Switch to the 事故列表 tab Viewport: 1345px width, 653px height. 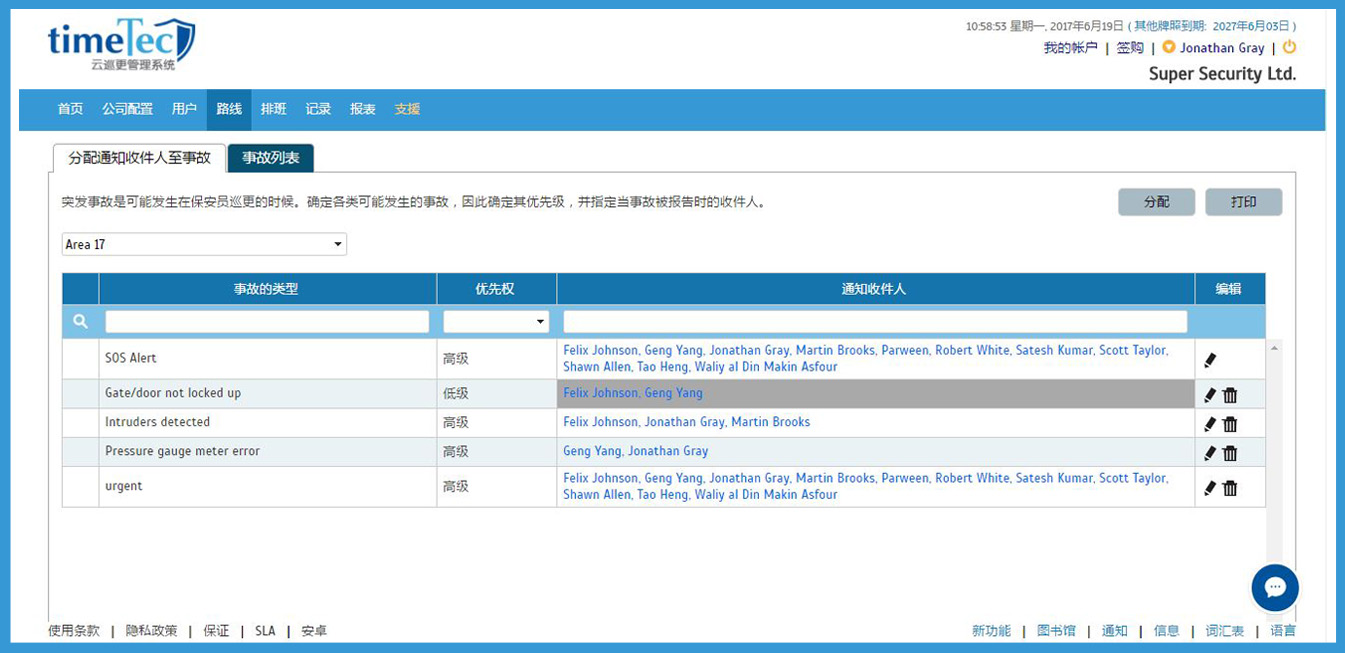(x=270, y=158)
